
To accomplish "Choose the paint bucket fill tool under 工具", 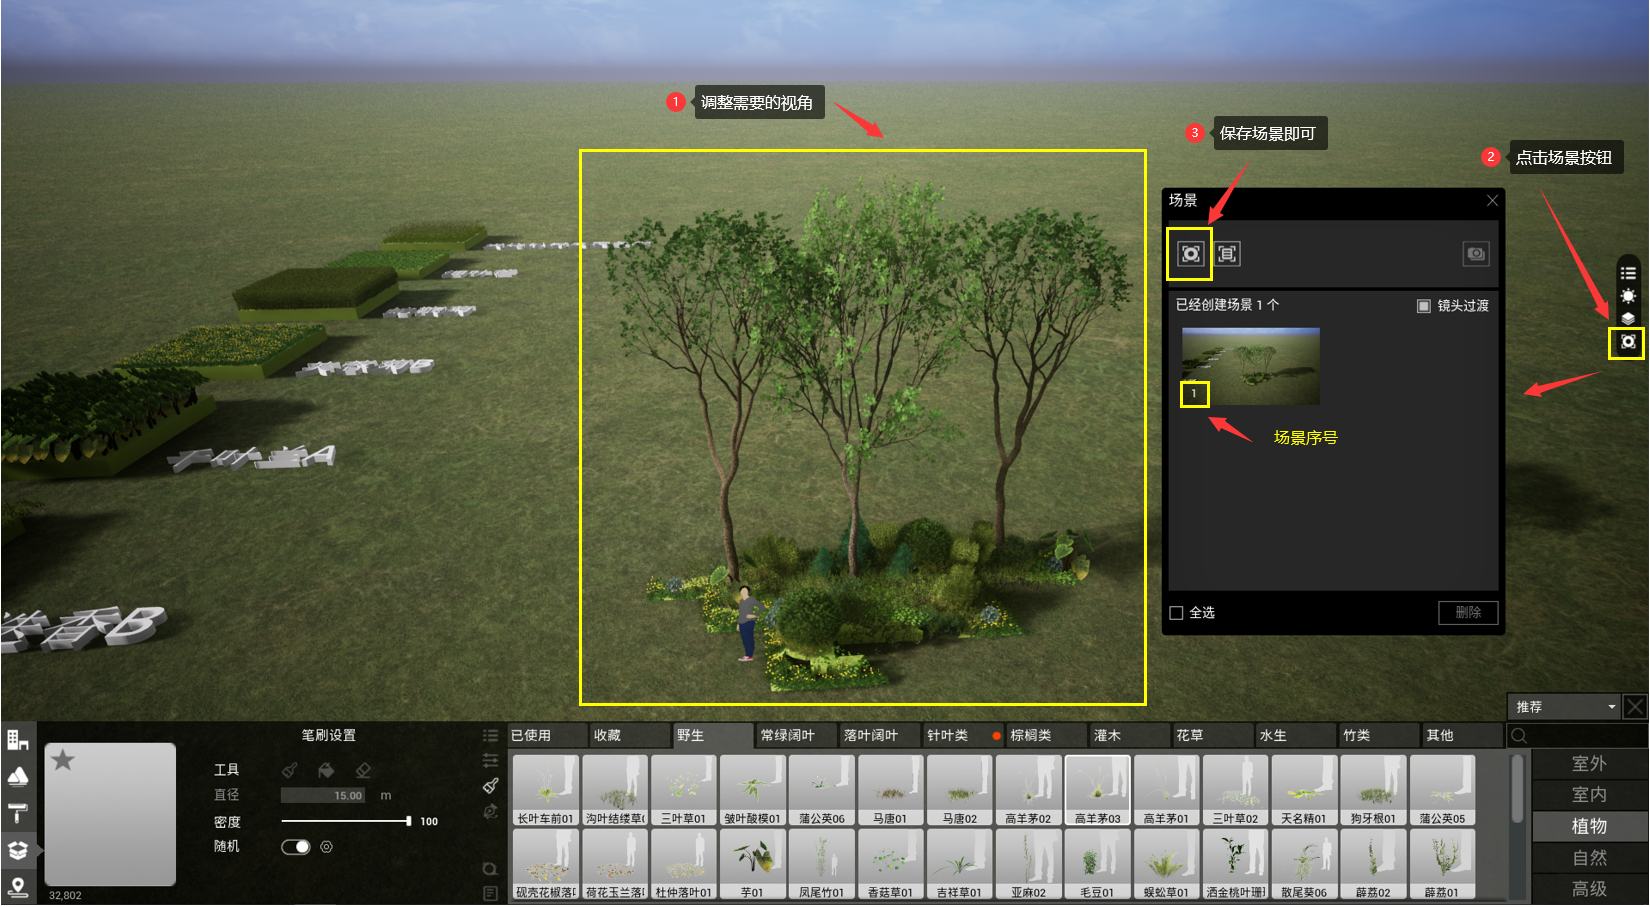I will (326, 769).
